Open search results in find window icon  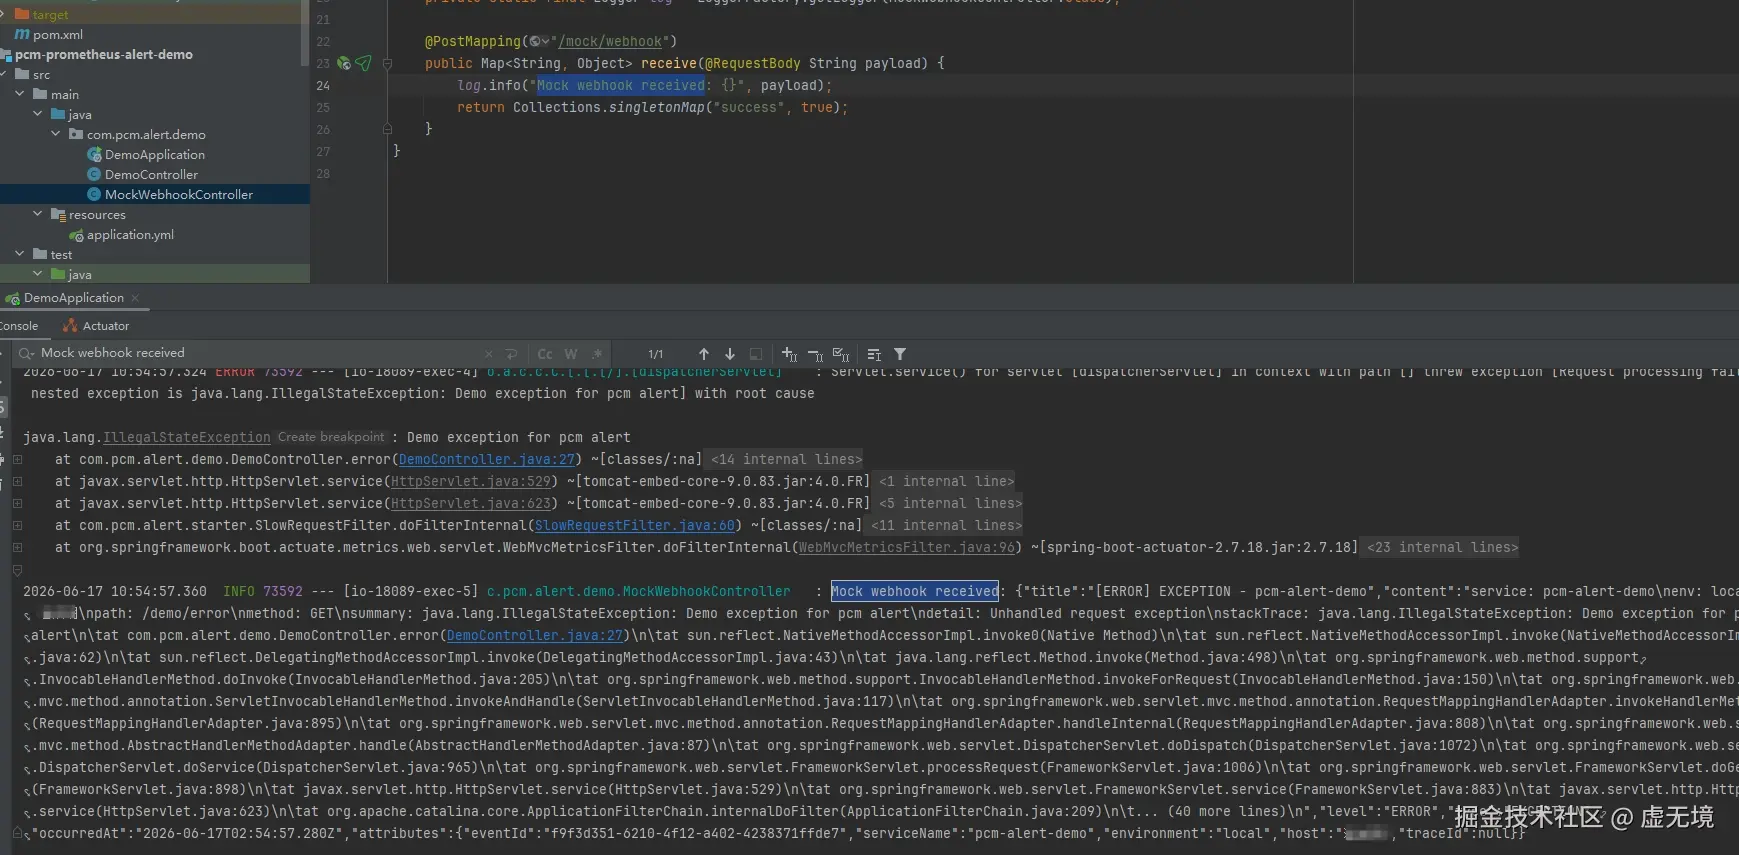756,354
